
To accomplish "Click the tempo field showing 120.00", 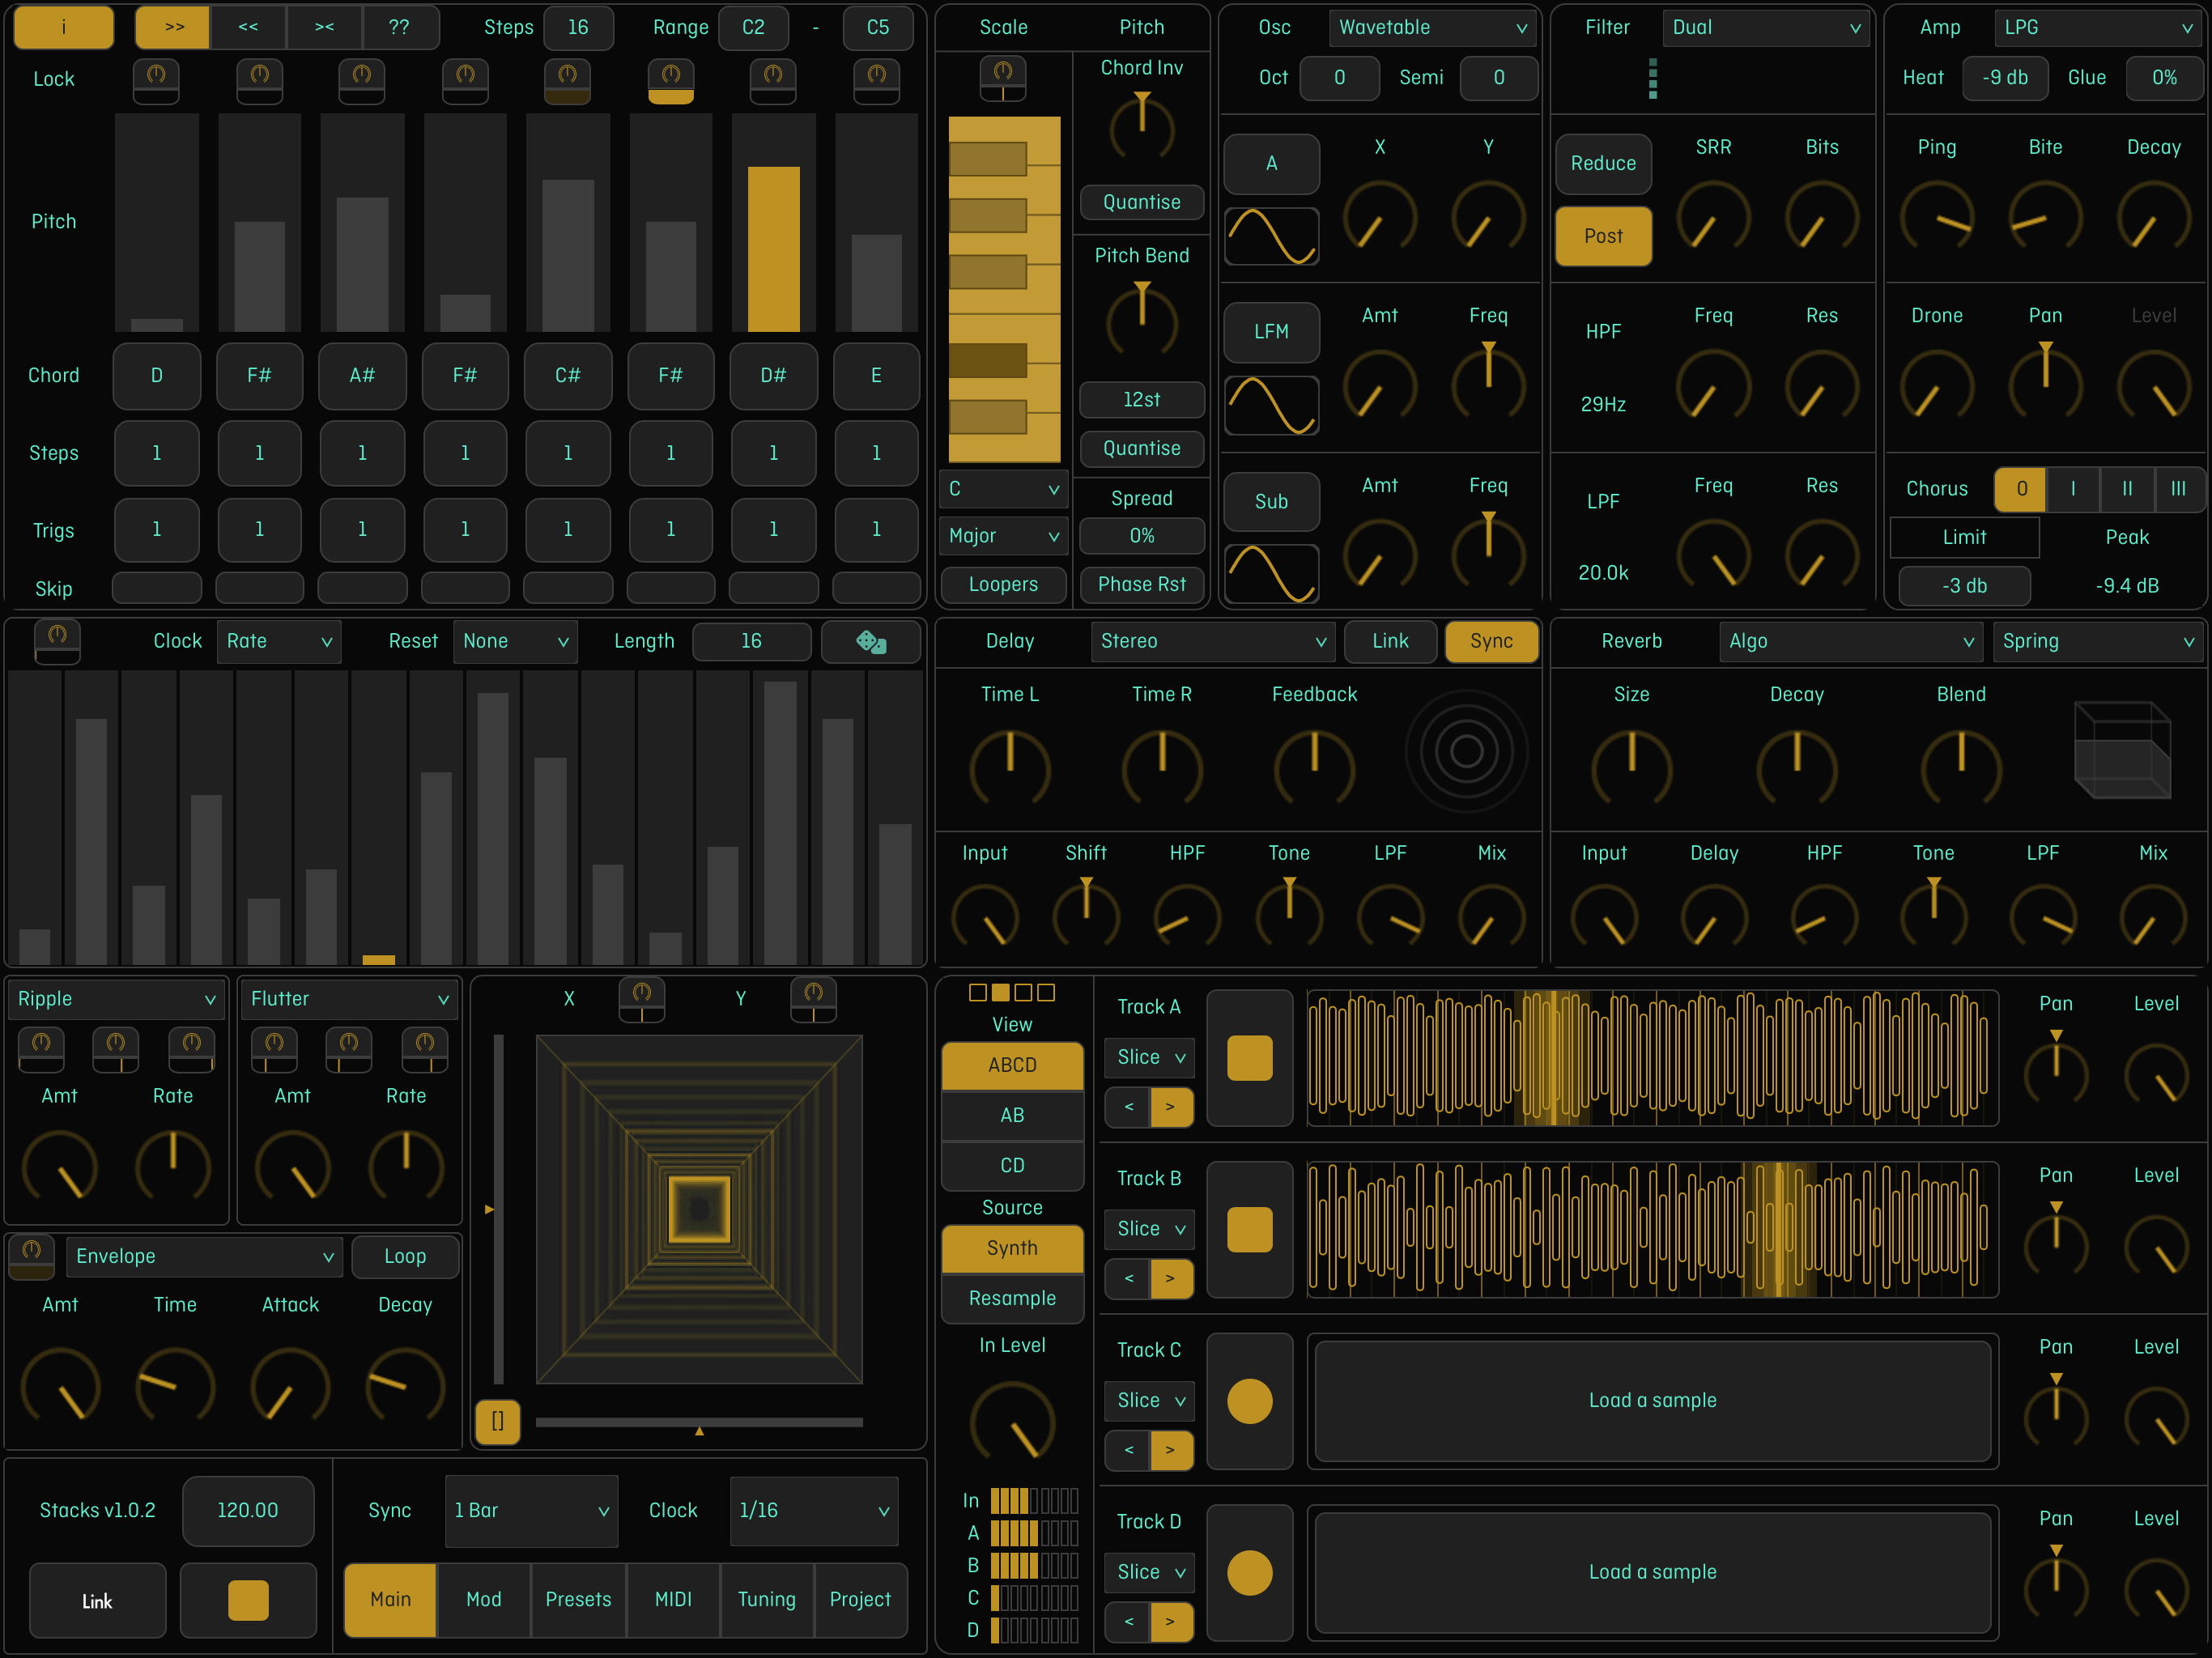I will [x=248, y=1511].
